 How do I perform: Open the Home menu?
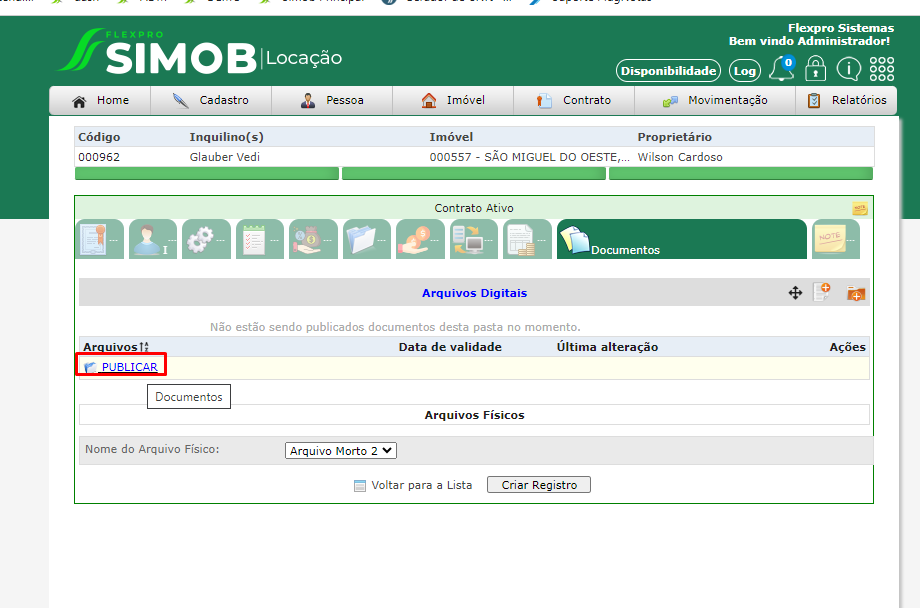(100, 100)
